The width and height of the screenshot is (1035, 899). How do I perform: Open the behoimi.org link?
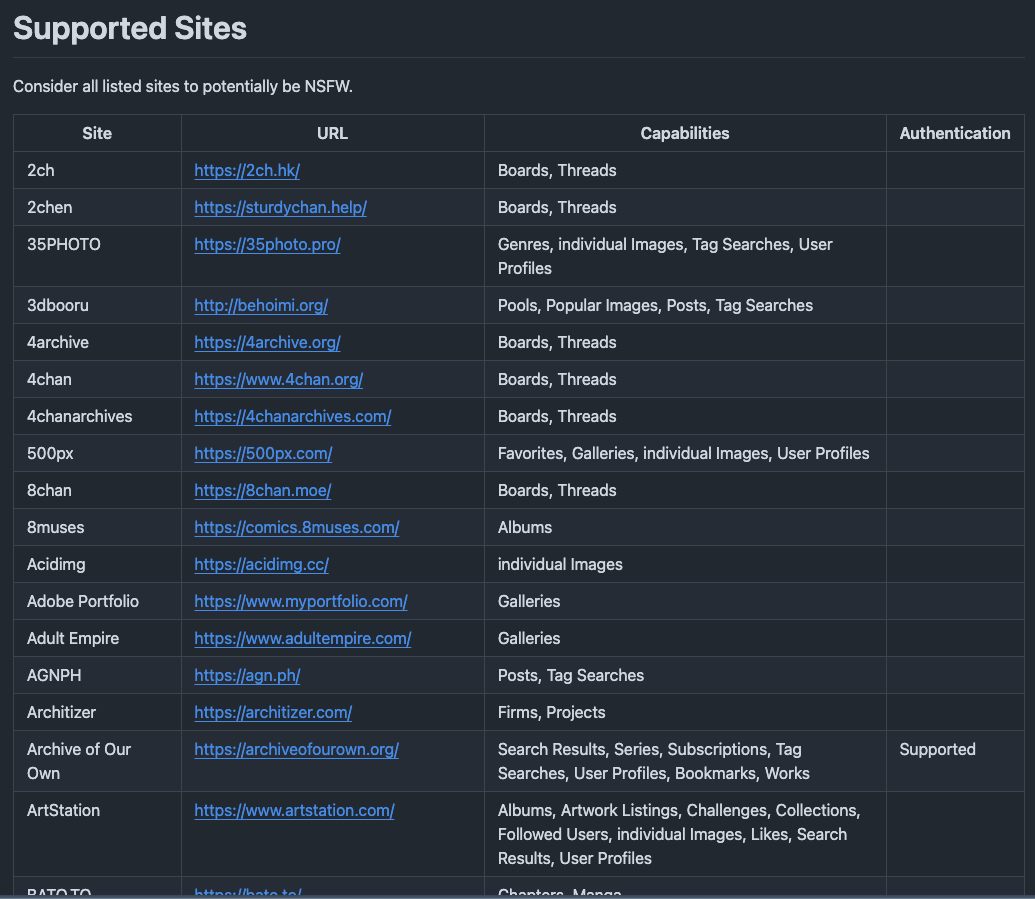pos(261,305)
